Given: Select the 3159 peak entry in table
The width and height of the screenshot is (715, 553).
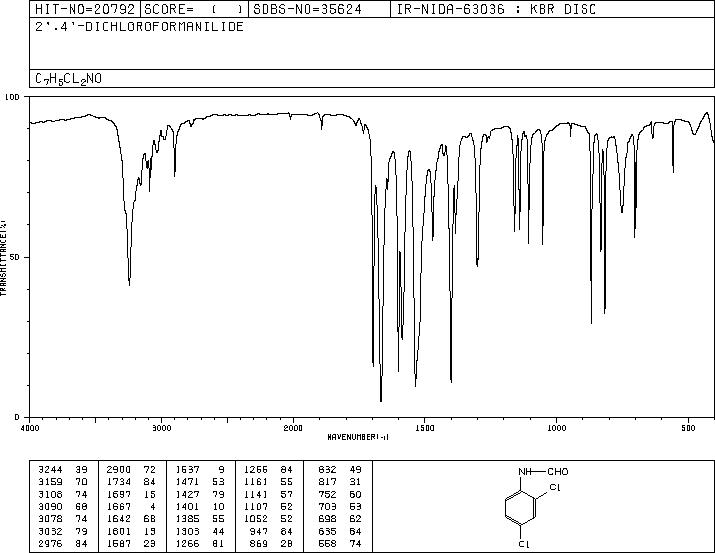Looking at the screenshot, I should pyautogui.click(x=63, y=482).
